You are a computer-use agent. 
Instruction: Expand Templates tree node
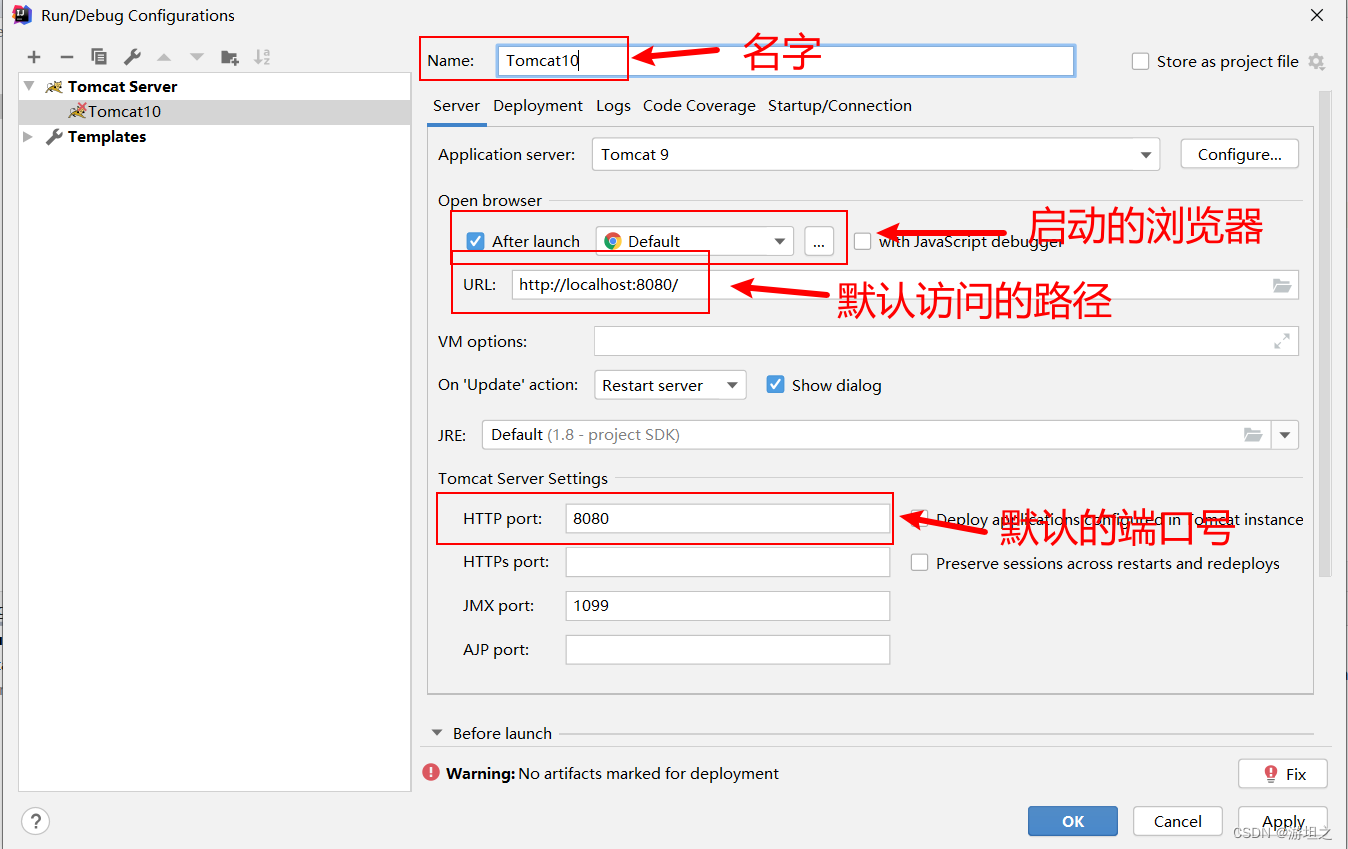[x=29, y=137]
